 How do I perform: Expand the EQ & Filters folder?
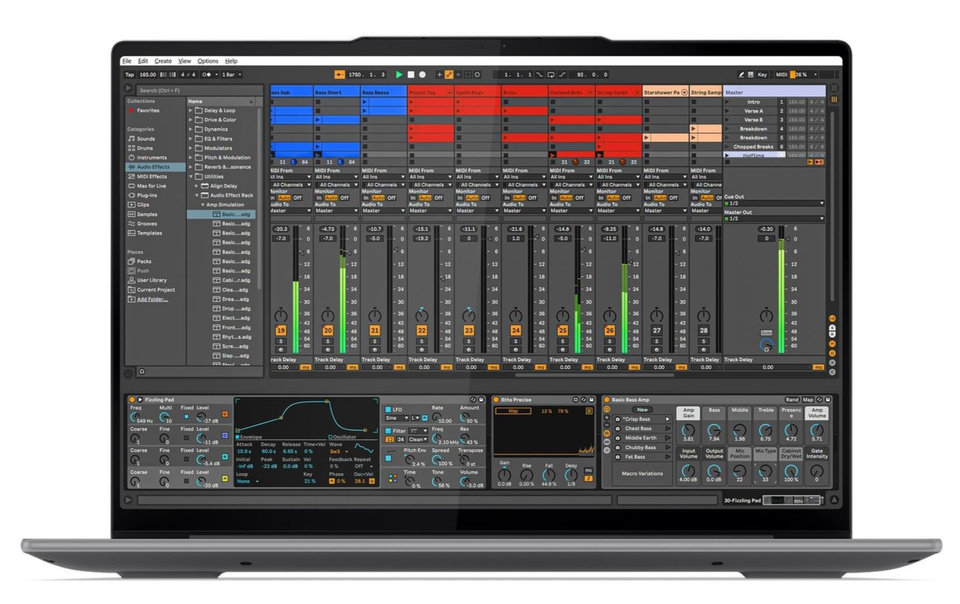191,138
